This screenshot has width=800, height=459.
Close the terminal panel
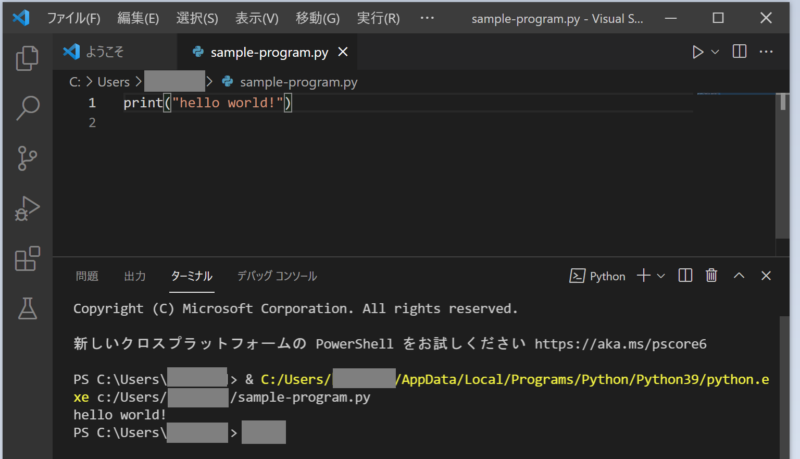[x=766, y=276]
